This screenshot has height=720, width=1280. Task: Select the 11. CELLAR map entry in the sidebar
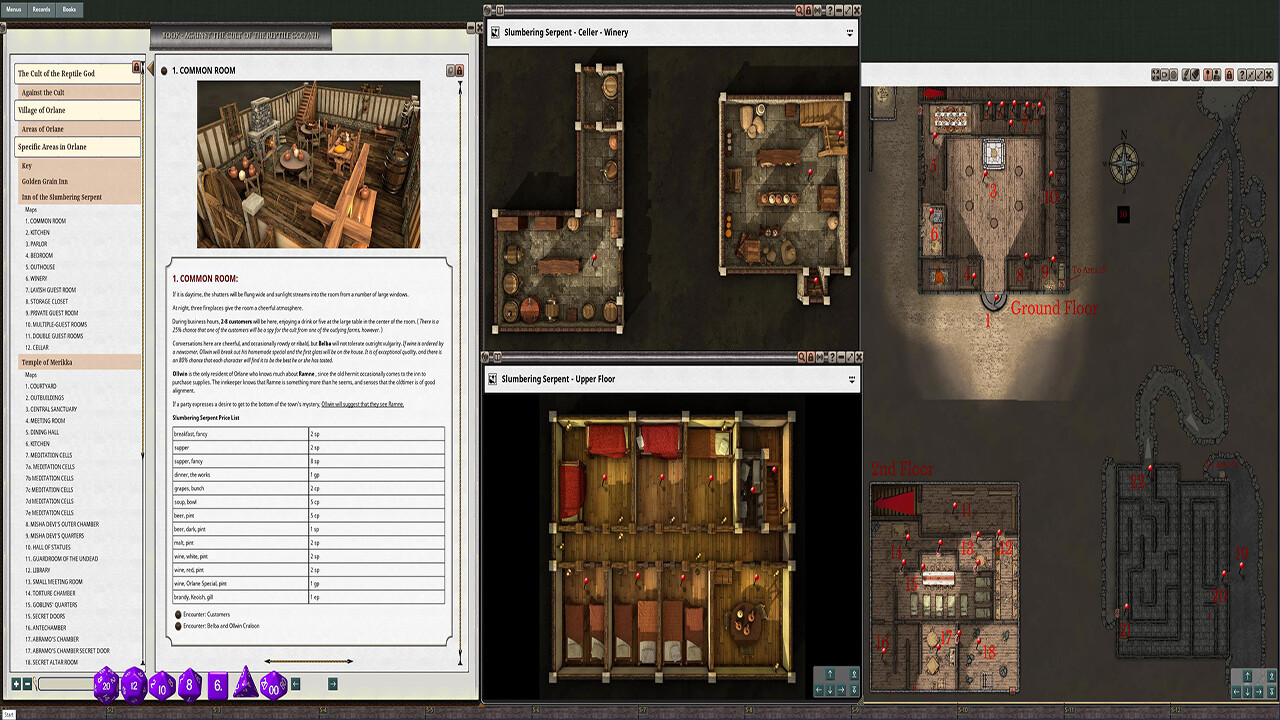pos(38,347)
